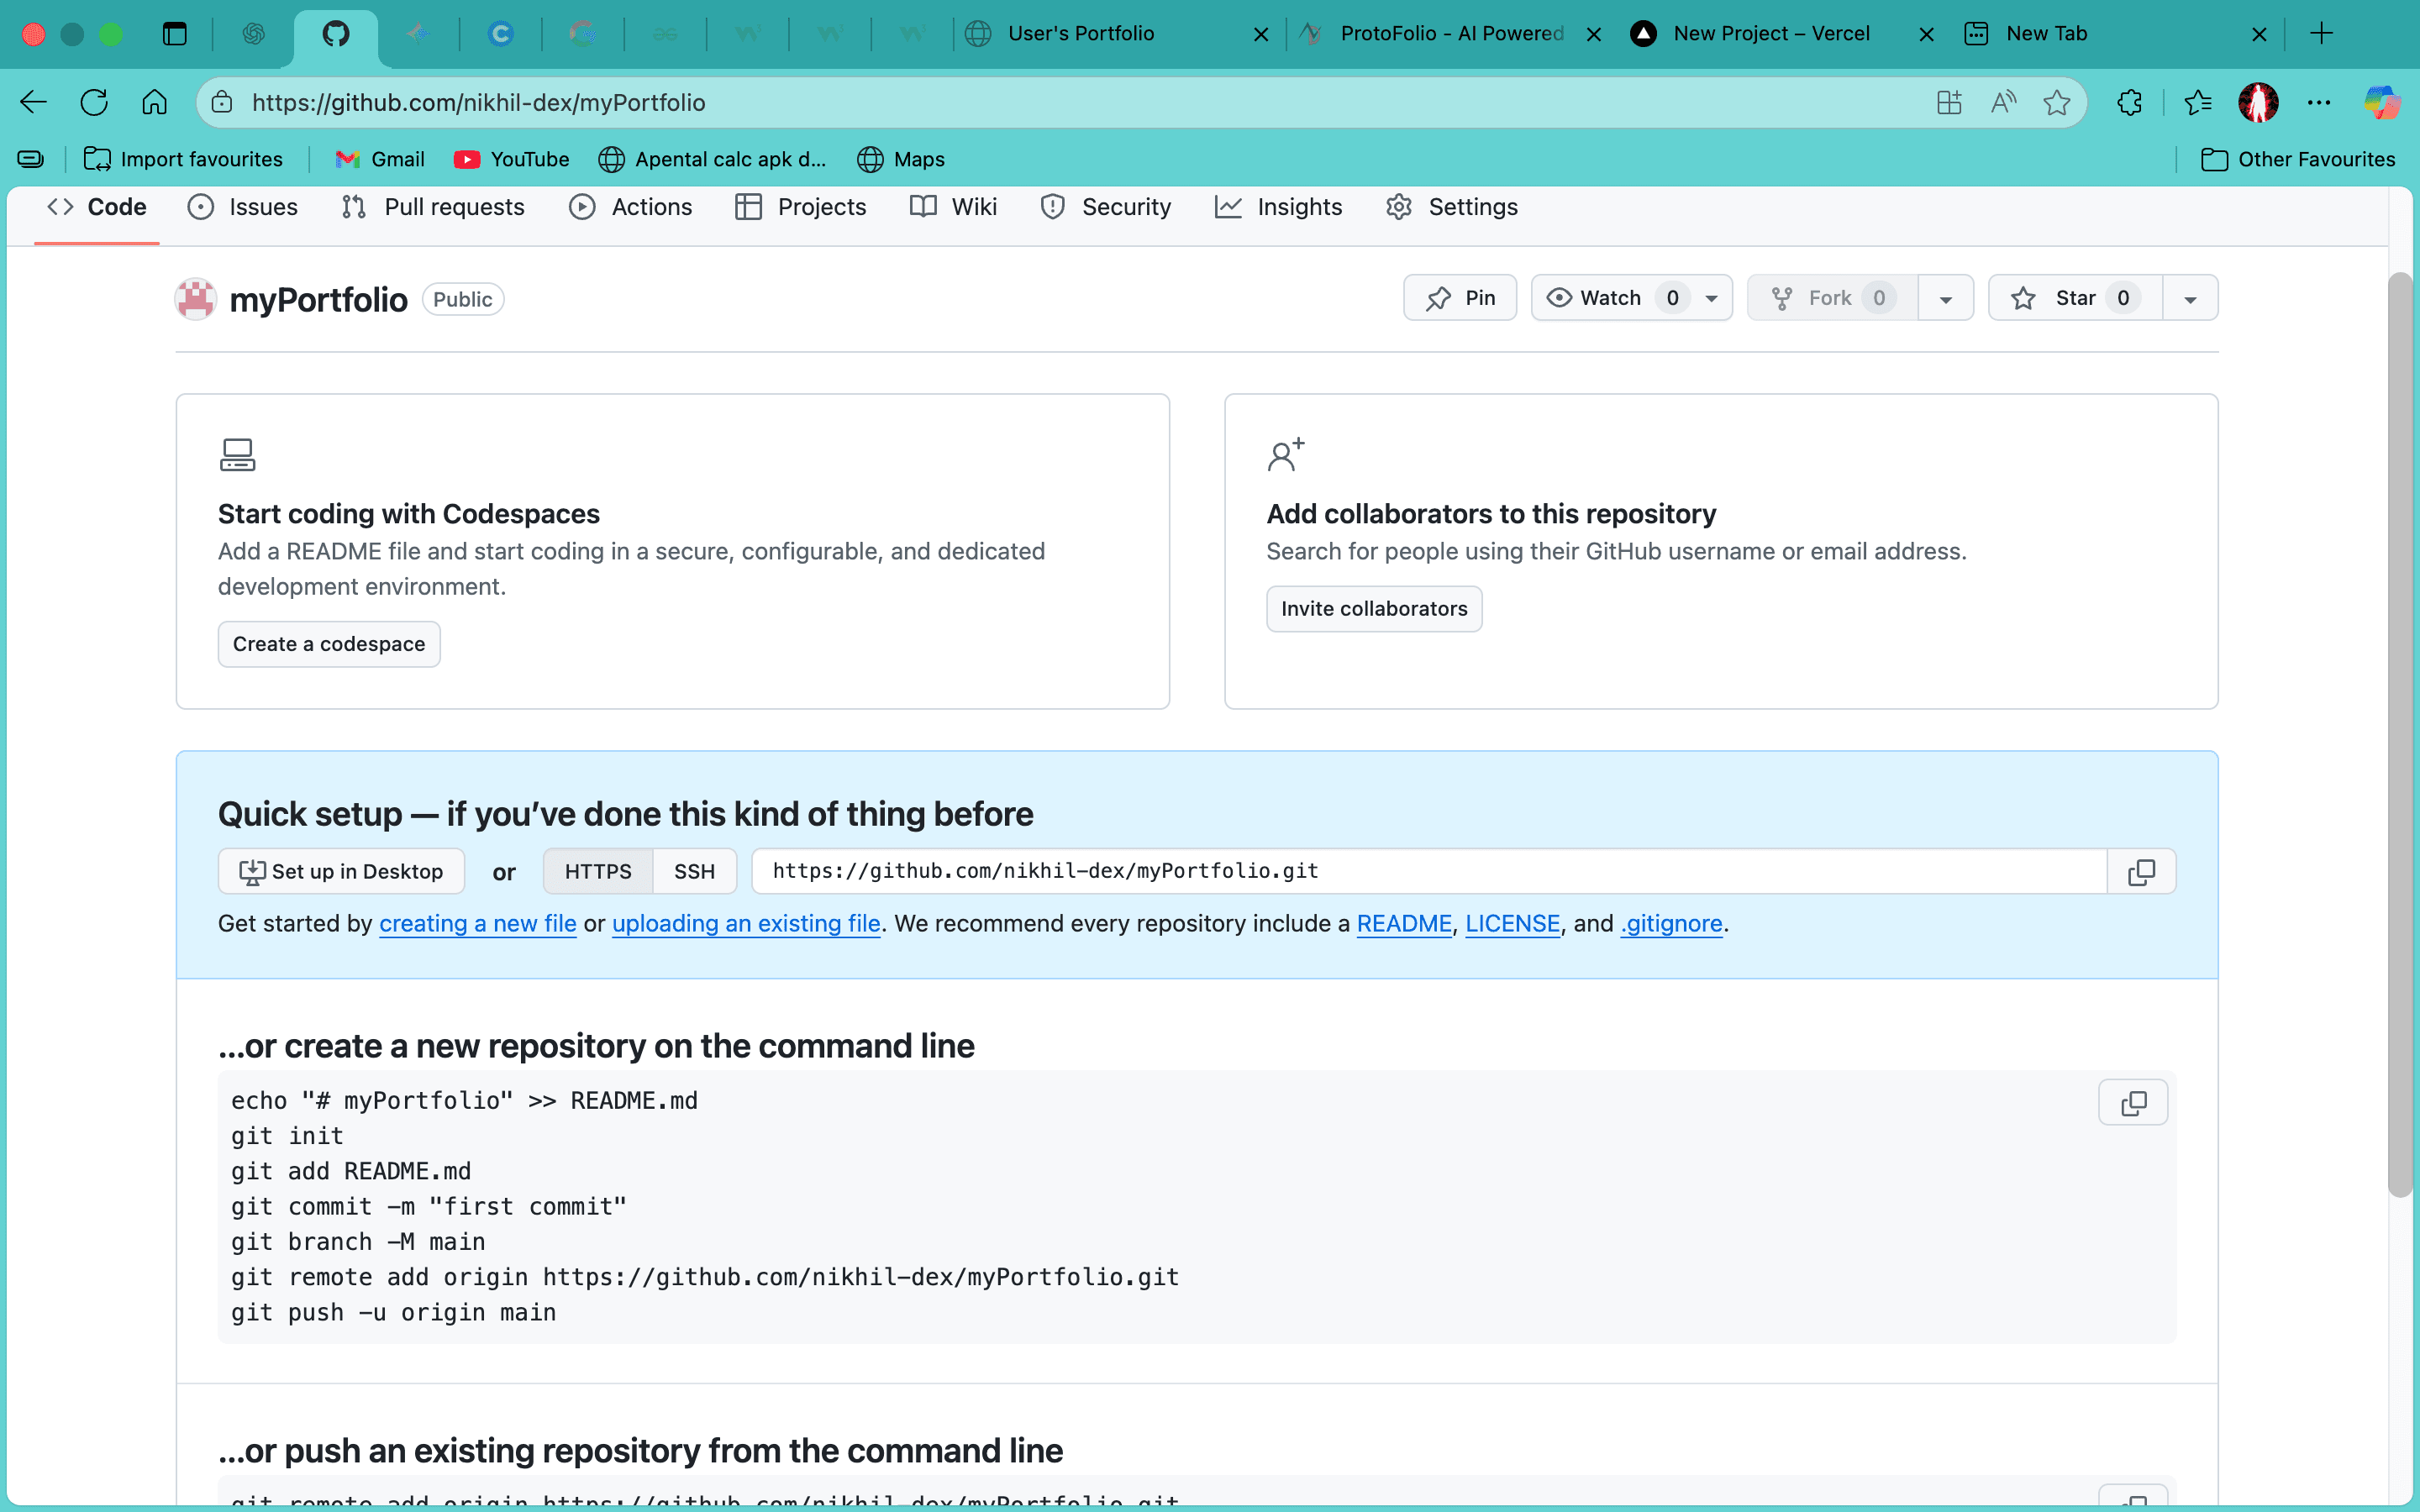The width and height of the screenshot is (2420, 1512).
Task: View site information lock icon
Action: click(222, 102)
